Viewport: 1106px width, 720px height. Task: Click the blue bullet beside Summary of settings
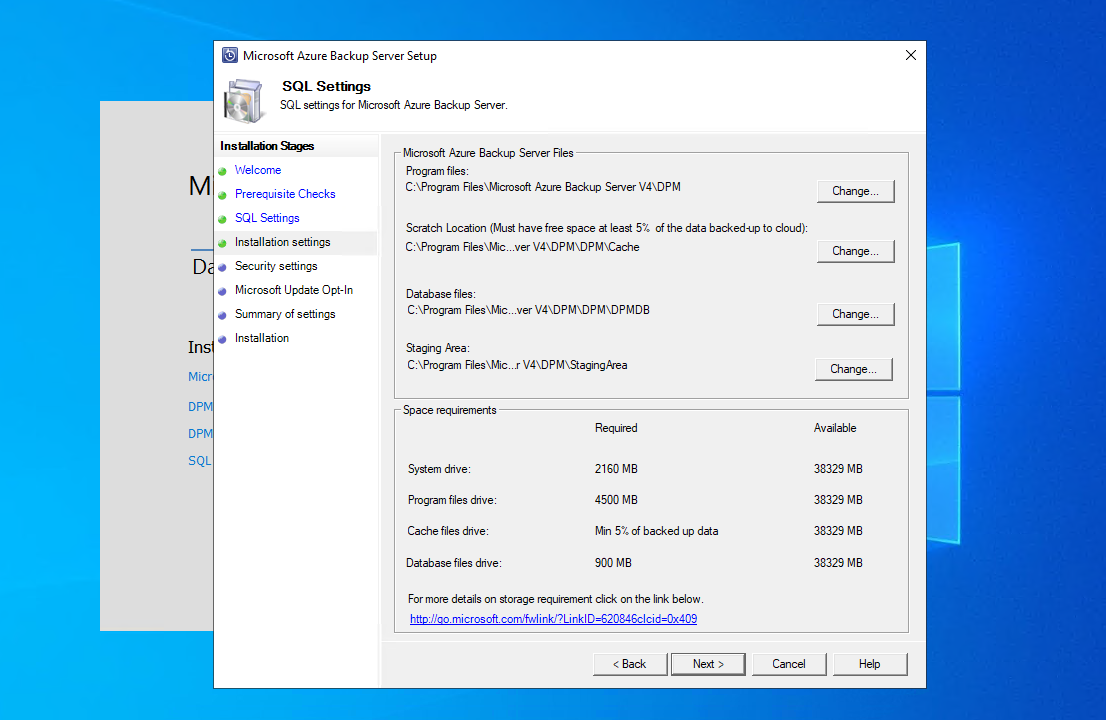pyautogui.click(x=222, y=315)
